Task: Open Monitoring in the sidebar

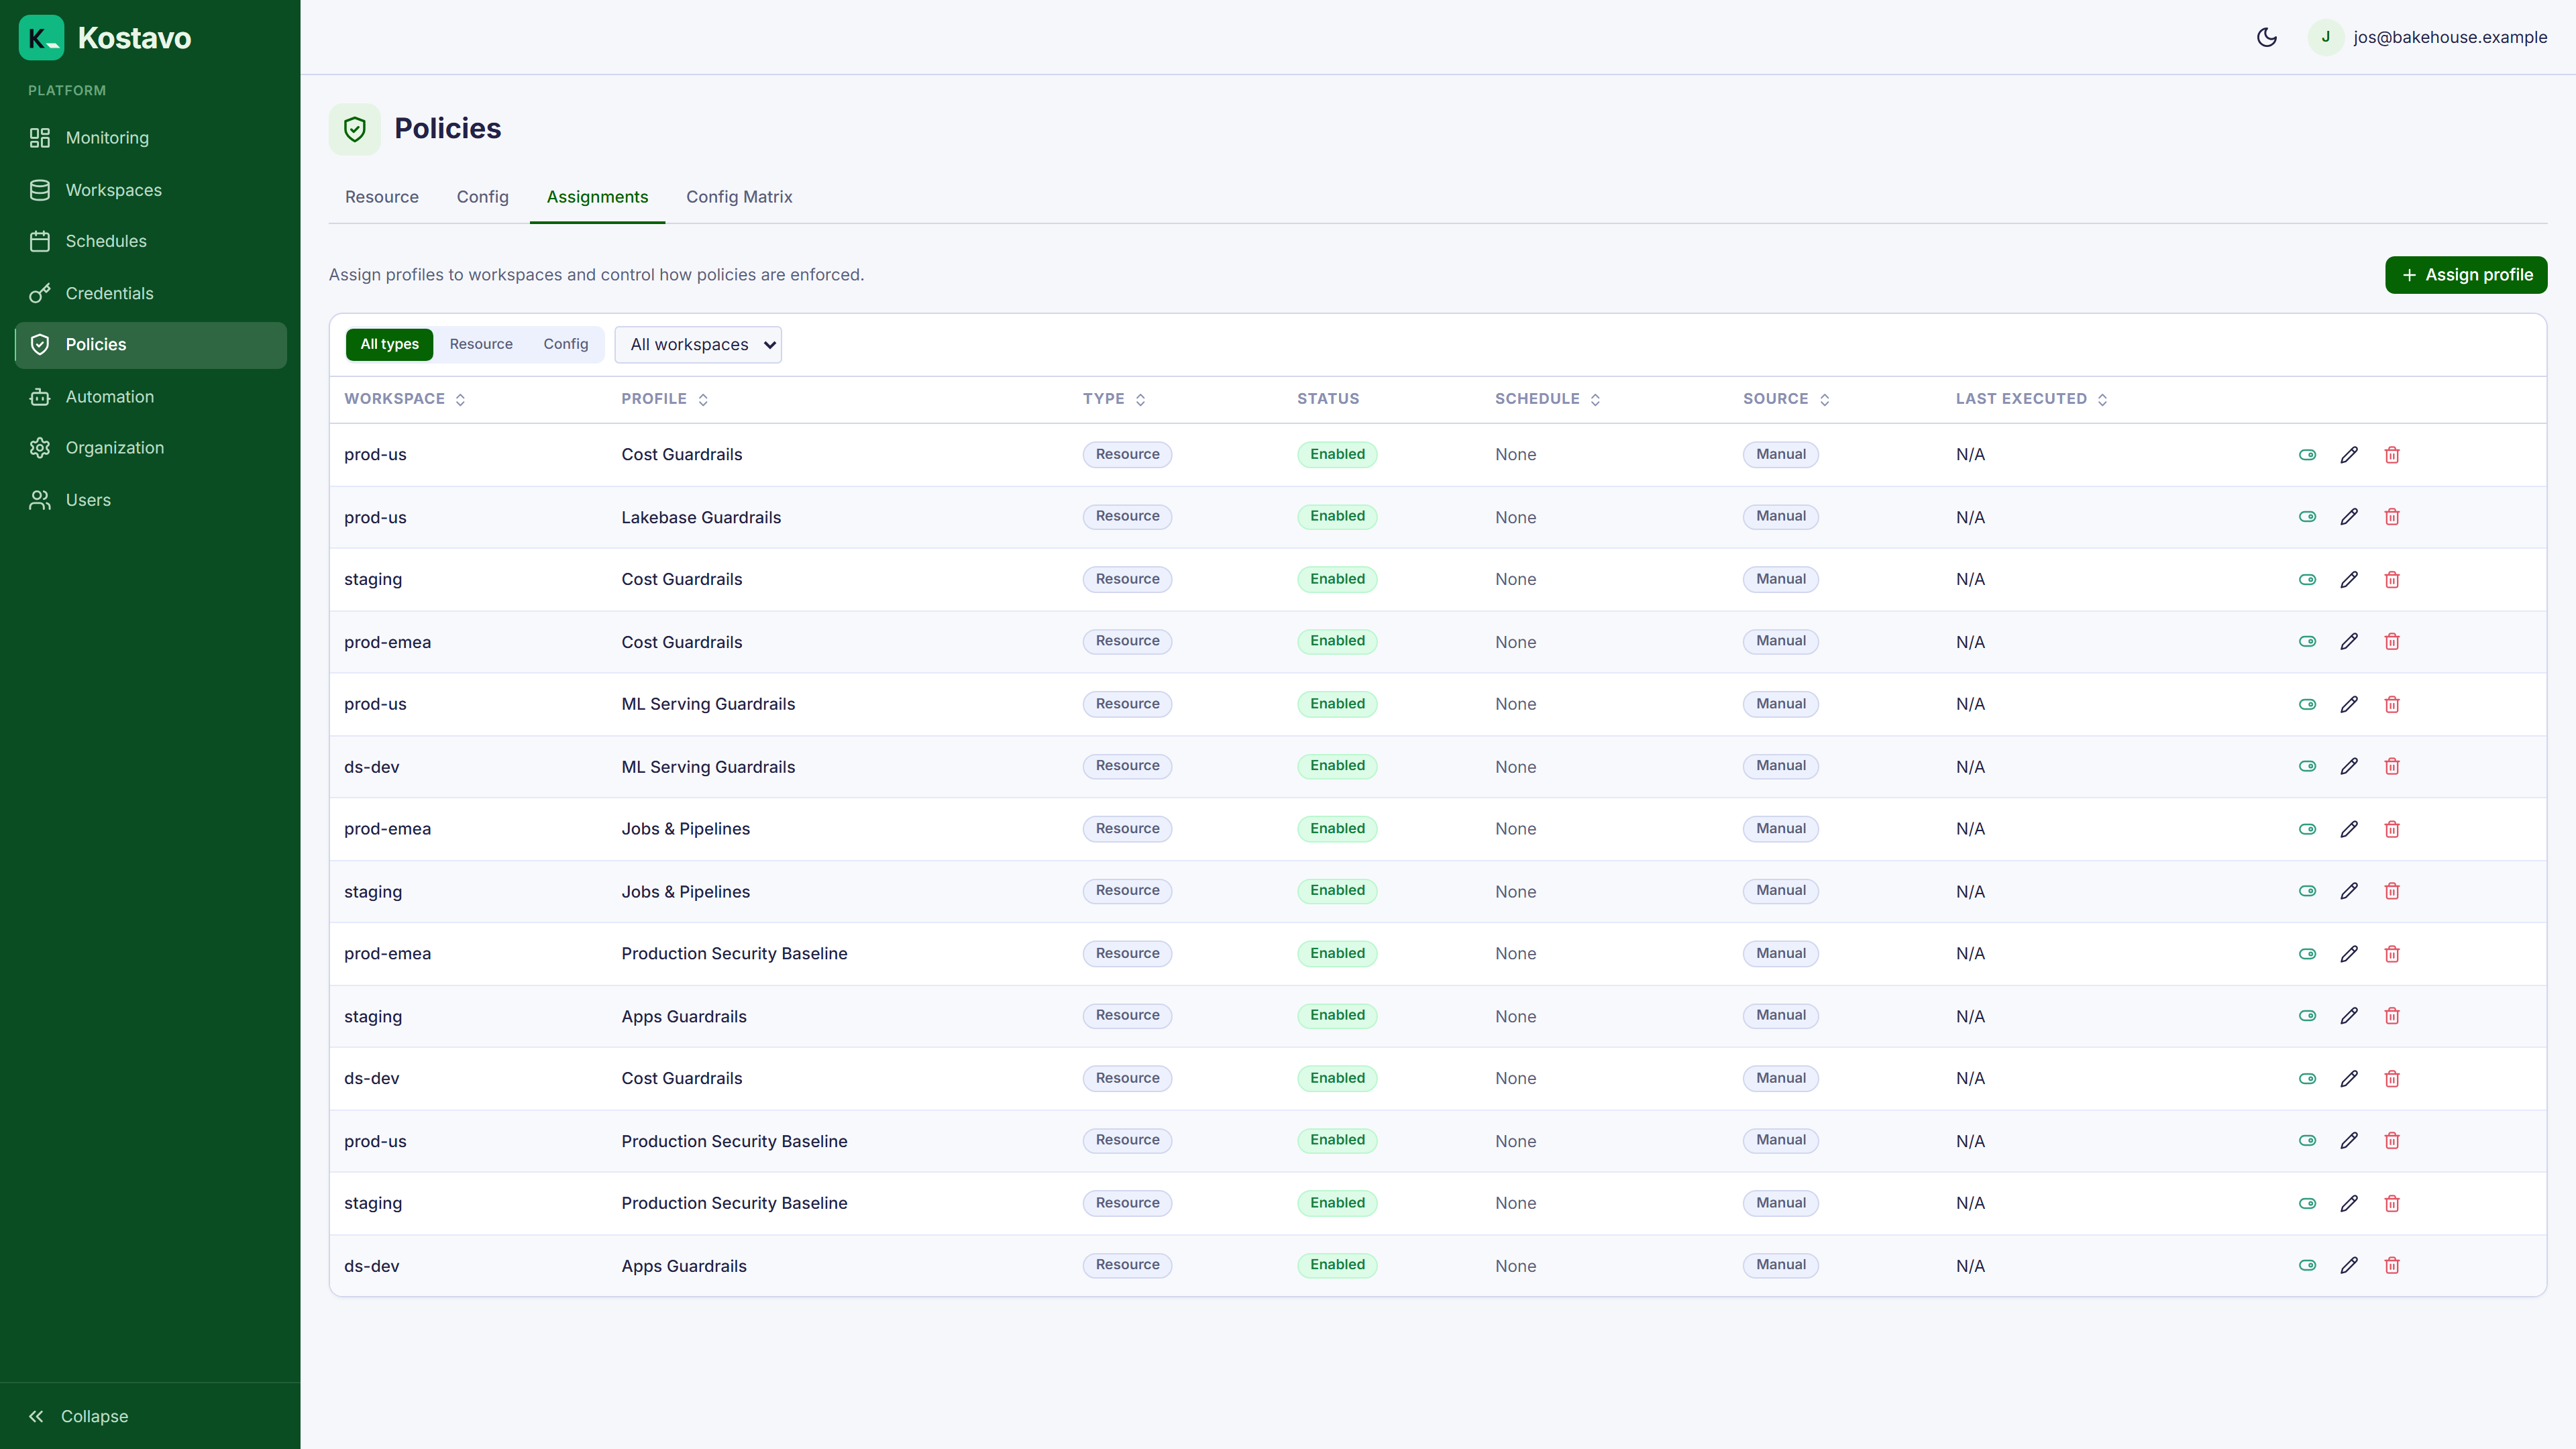Action: click(150, 138)
